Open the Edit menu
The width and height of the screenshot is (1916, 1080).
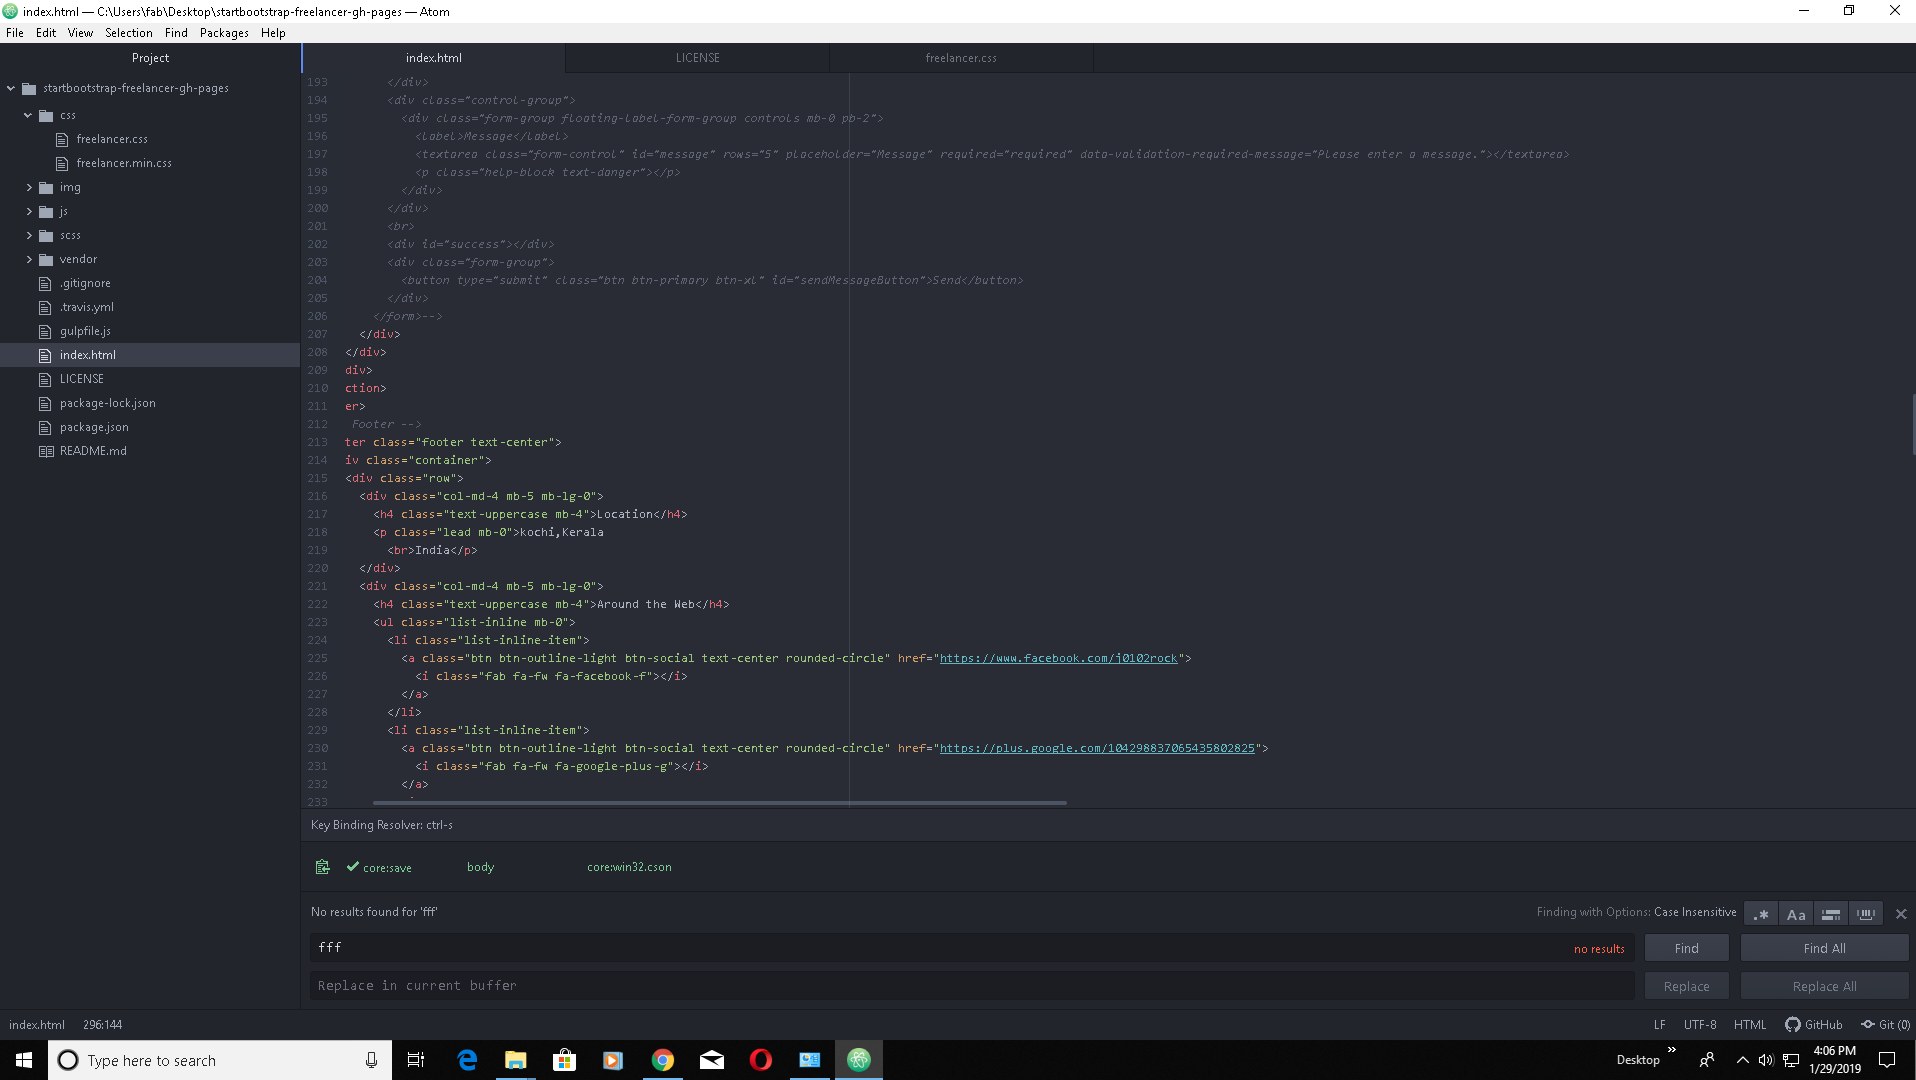[46, 33]
